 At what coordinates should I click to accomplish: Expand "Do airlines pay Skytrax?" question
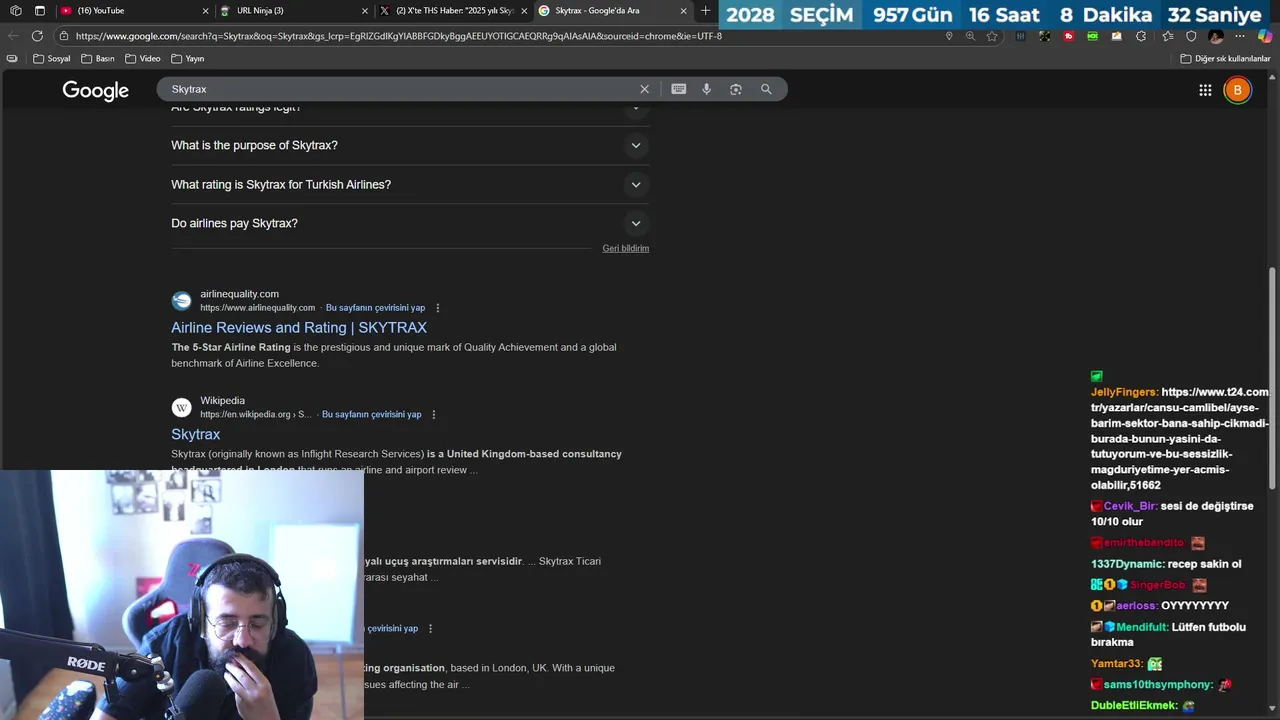410,223
